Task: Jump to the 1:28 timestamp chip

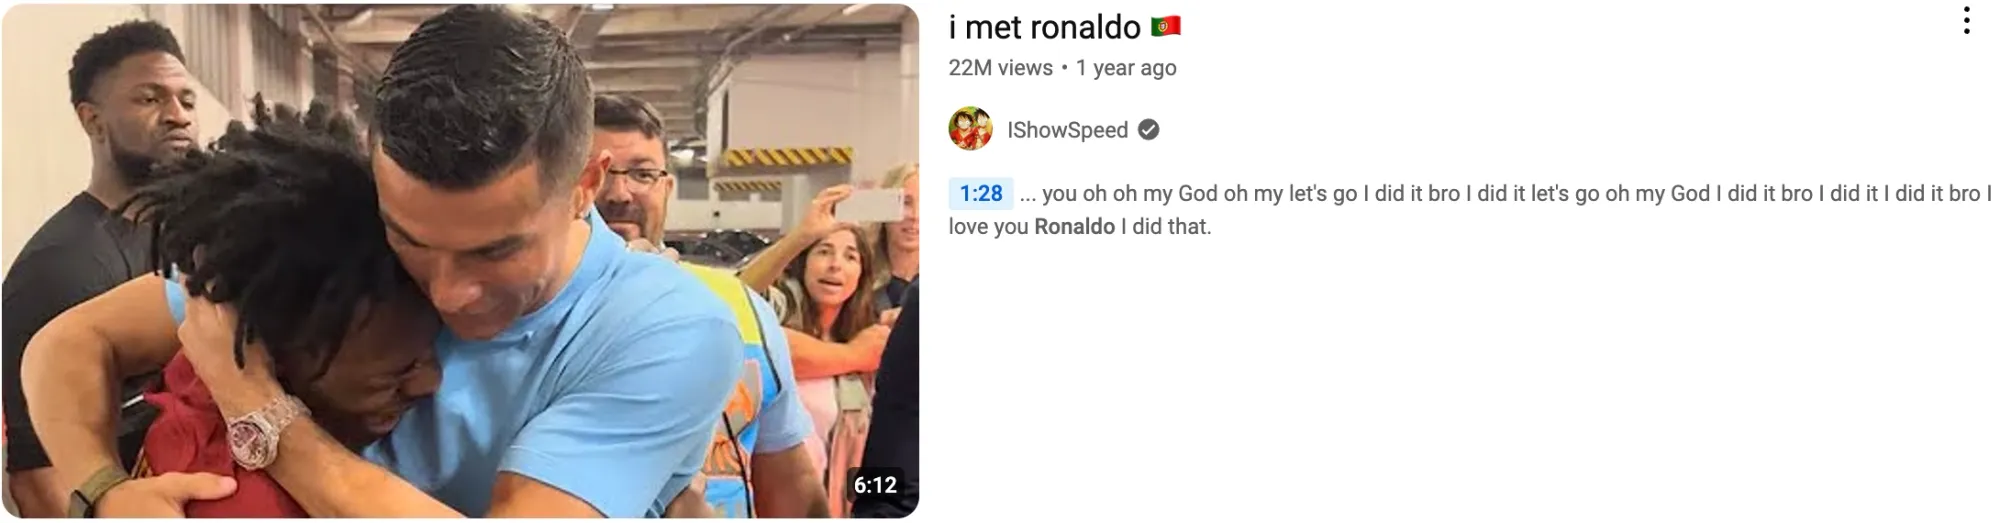Action: point(981,193)
